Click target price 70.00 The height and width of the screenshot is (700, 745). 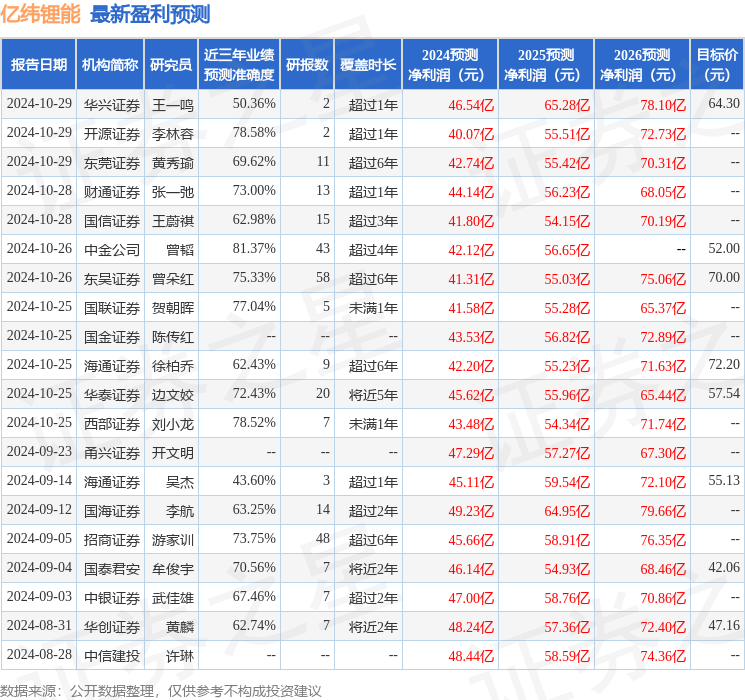[724, 278]
